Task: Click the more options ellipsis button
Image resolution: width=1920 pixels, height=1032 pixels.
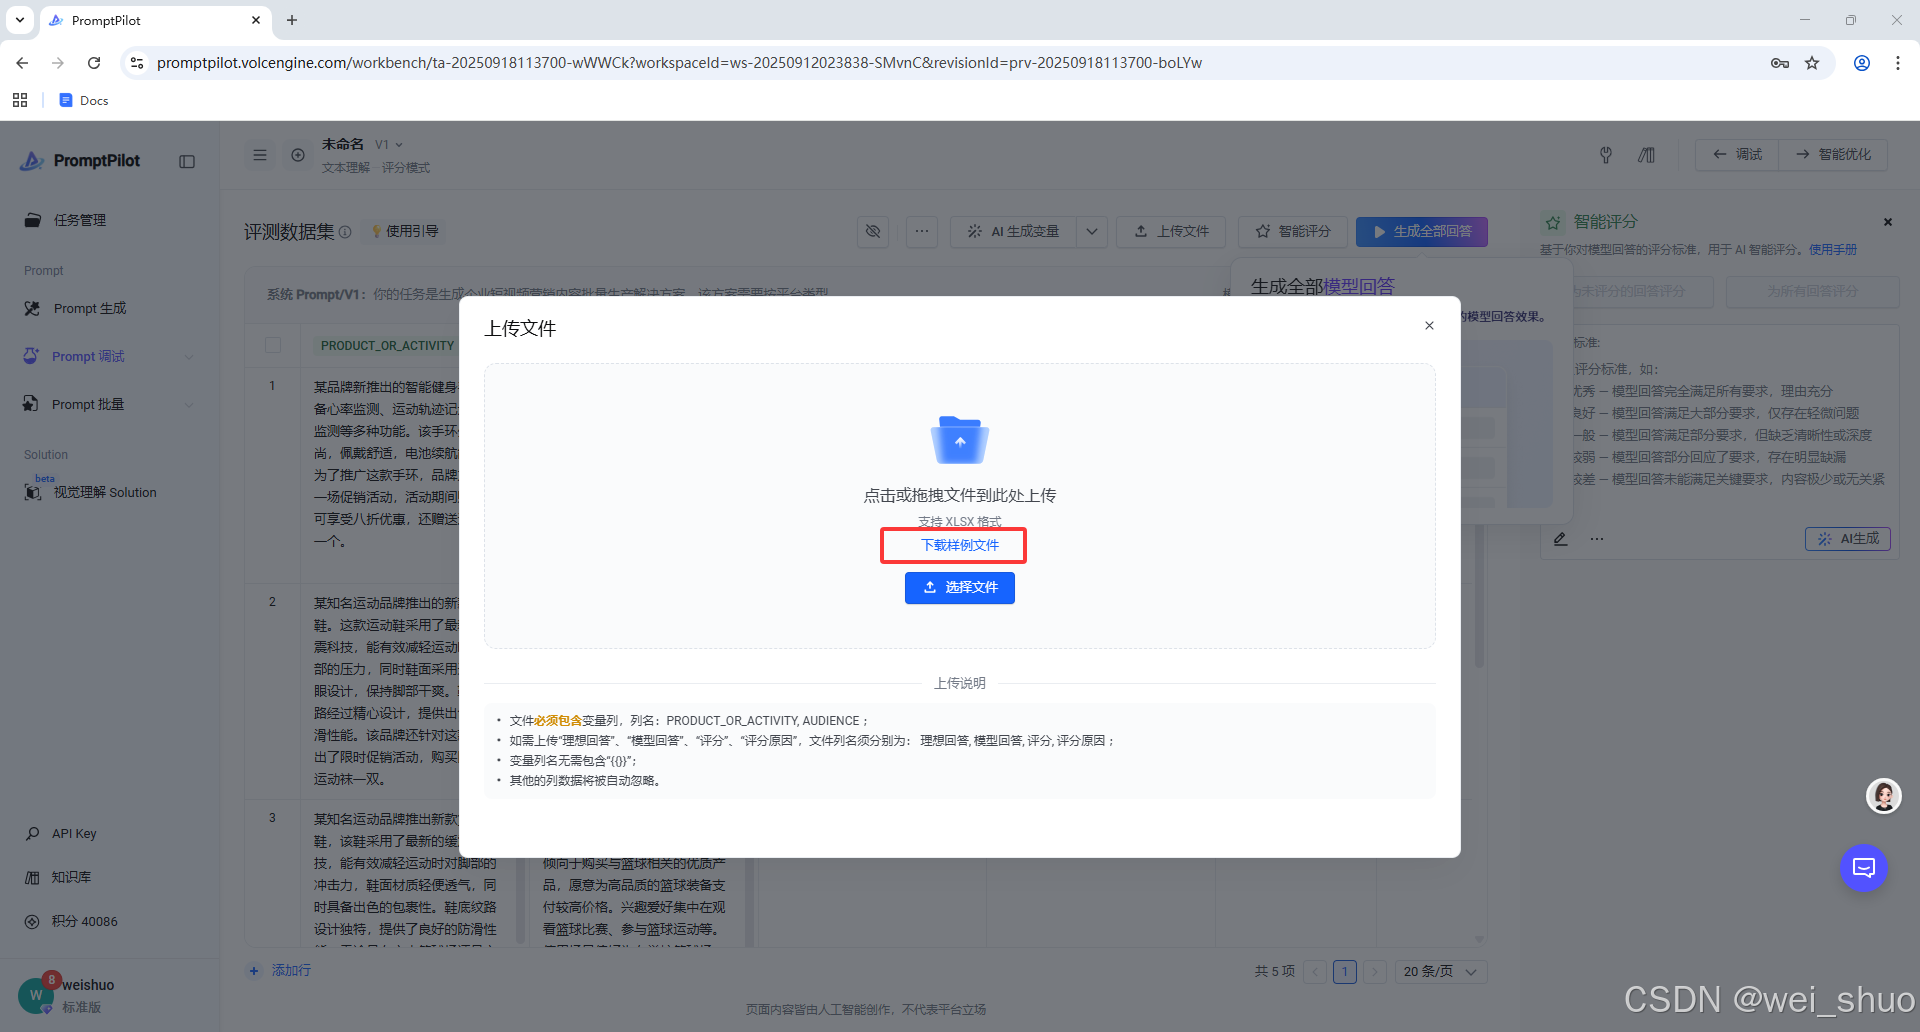Action: point(922,232)
